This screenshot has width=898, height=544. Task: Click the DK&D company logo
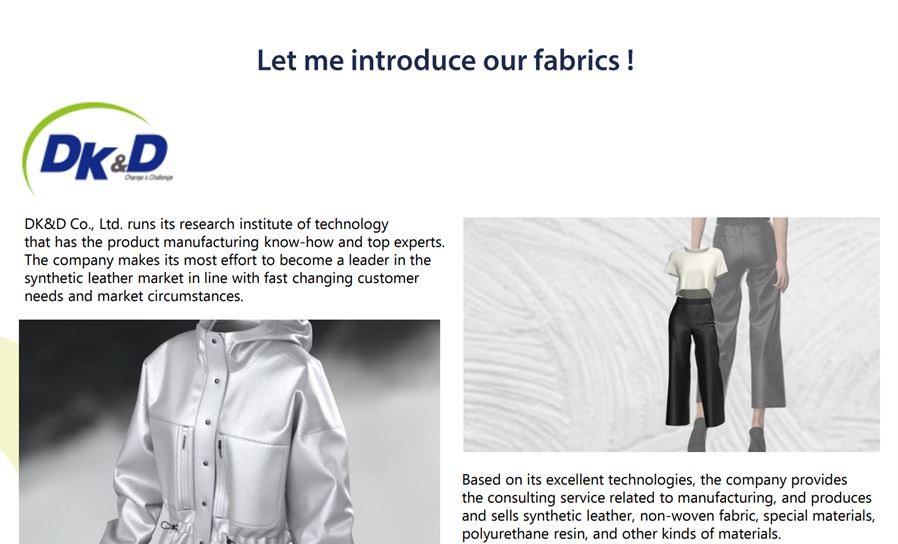[97, 149]
